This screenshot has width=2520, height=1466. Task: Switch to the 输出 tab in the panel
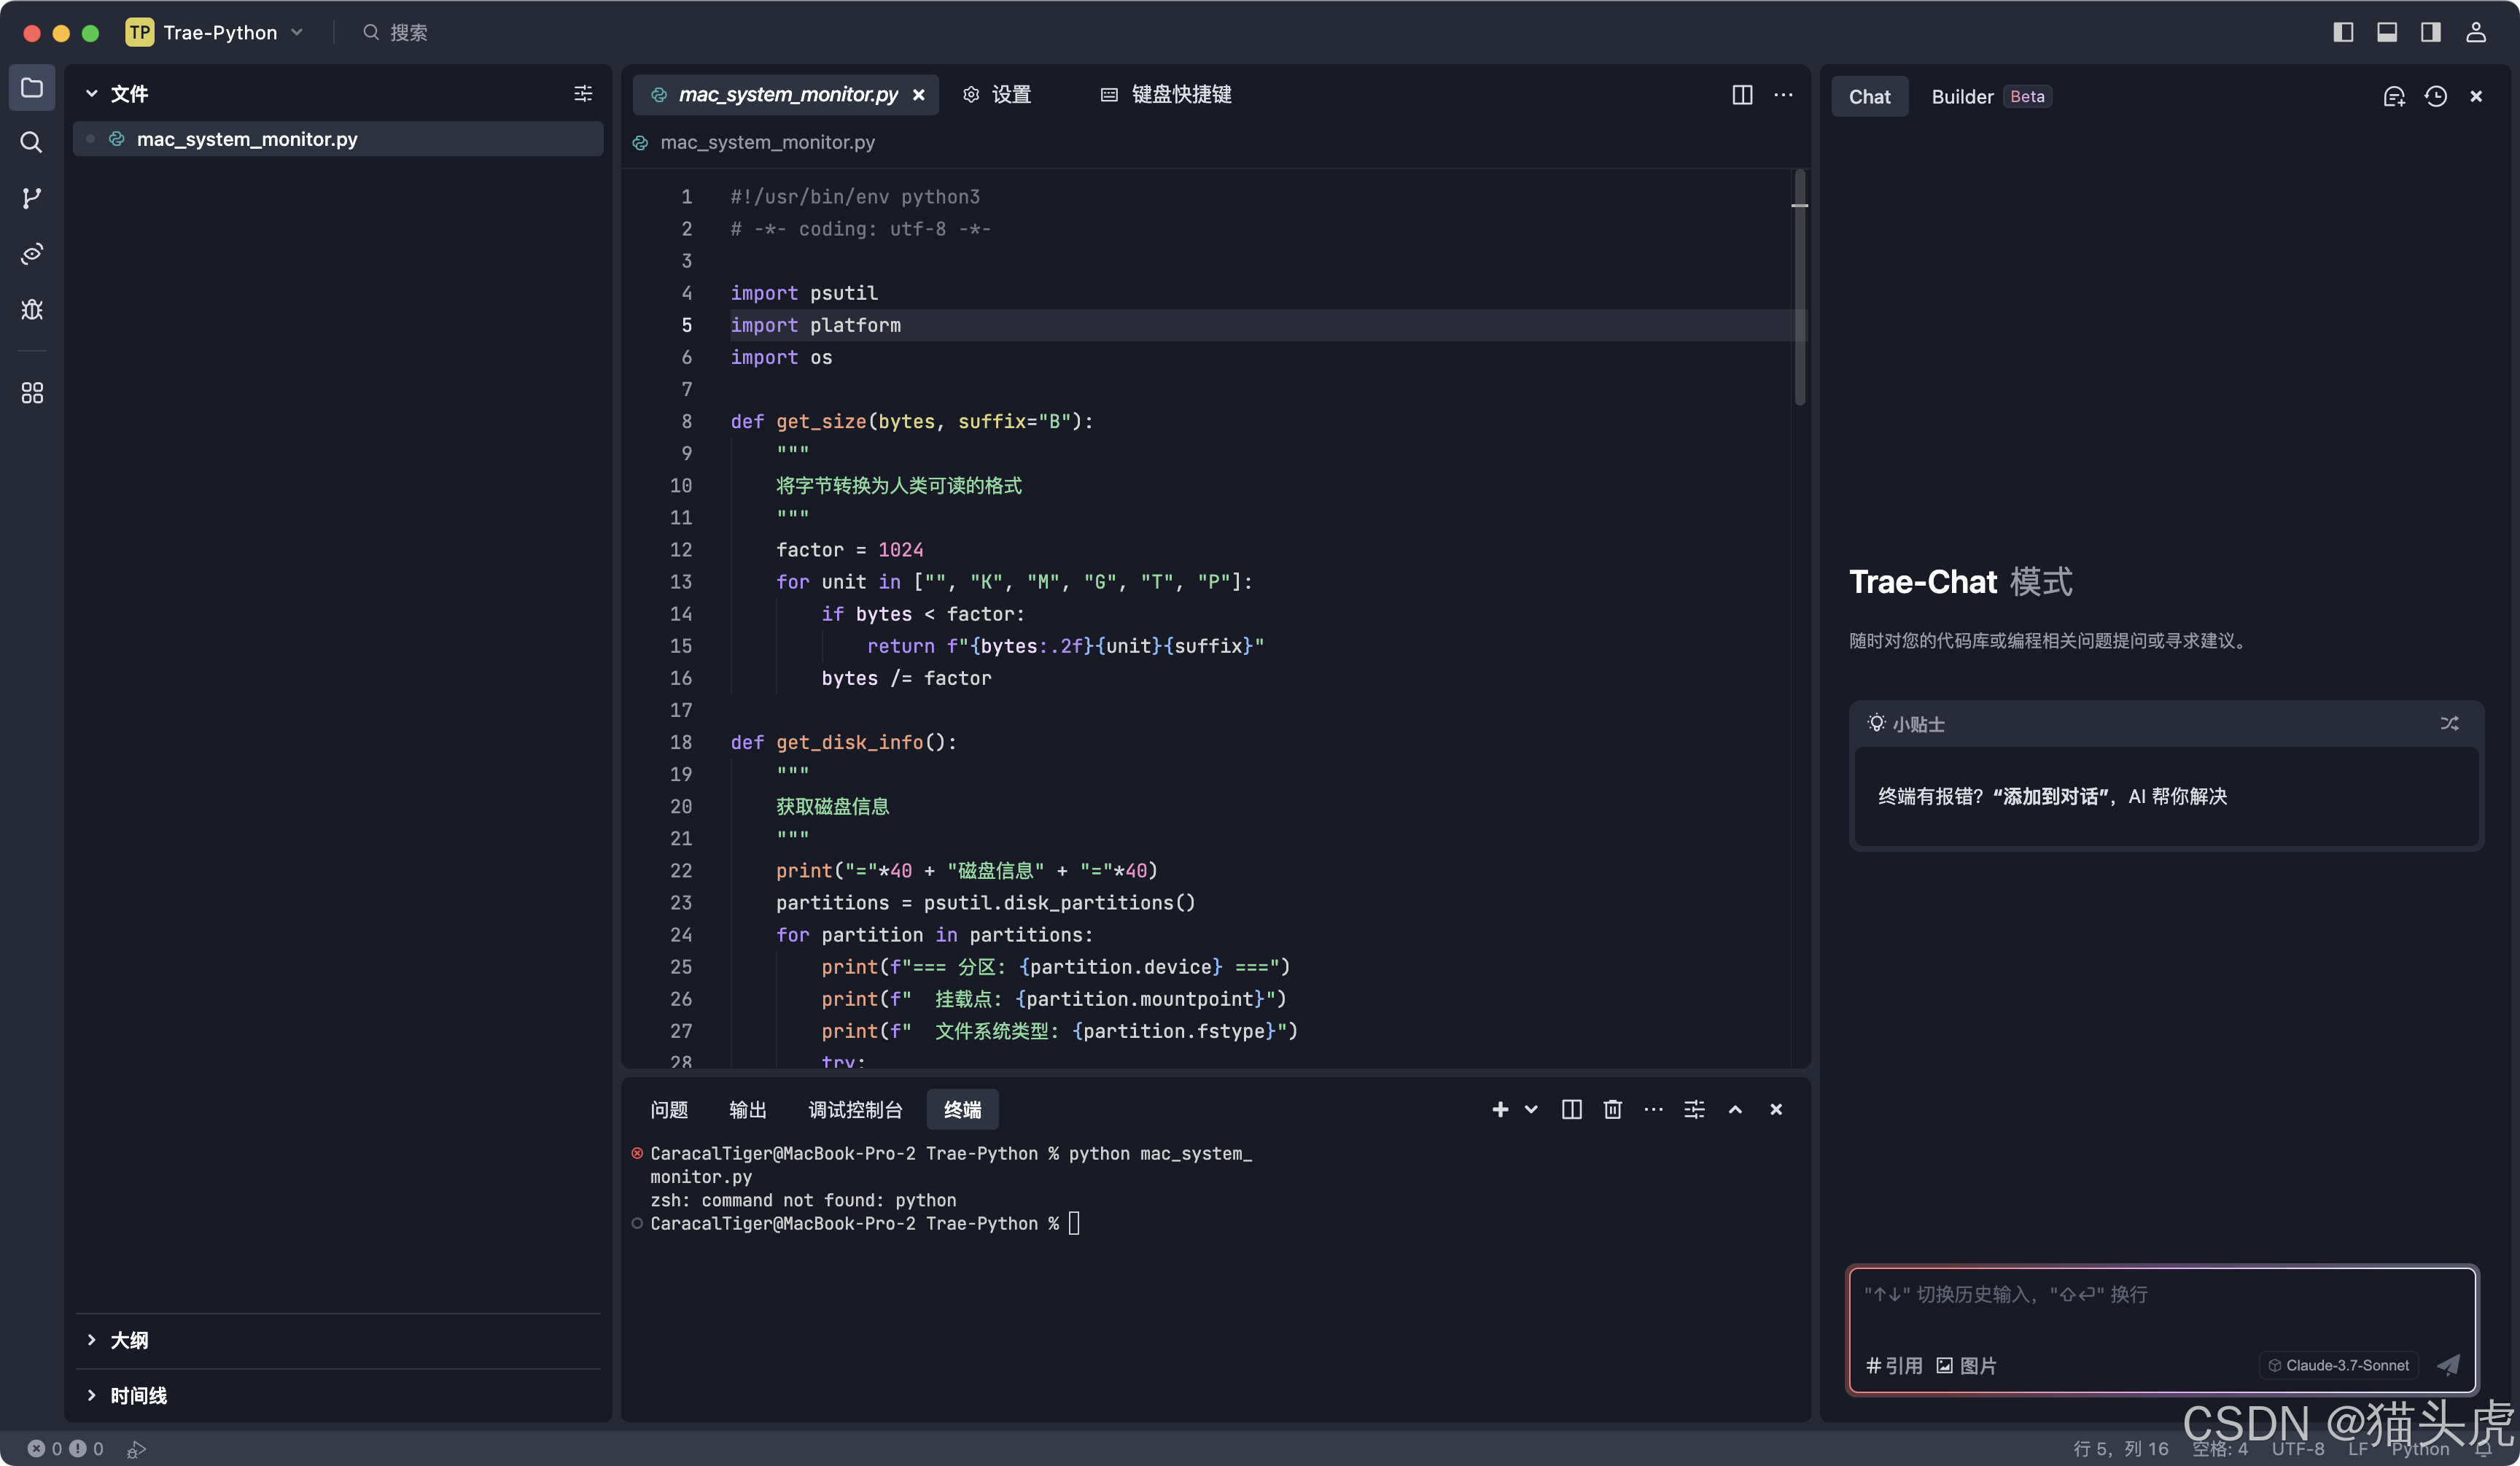747,1109
